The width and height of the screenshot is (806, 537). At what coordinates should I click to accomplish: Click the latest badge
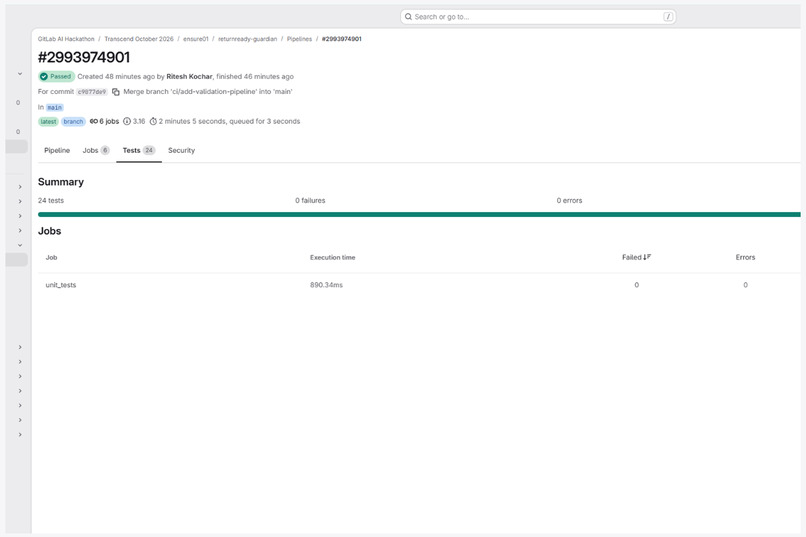48,122
